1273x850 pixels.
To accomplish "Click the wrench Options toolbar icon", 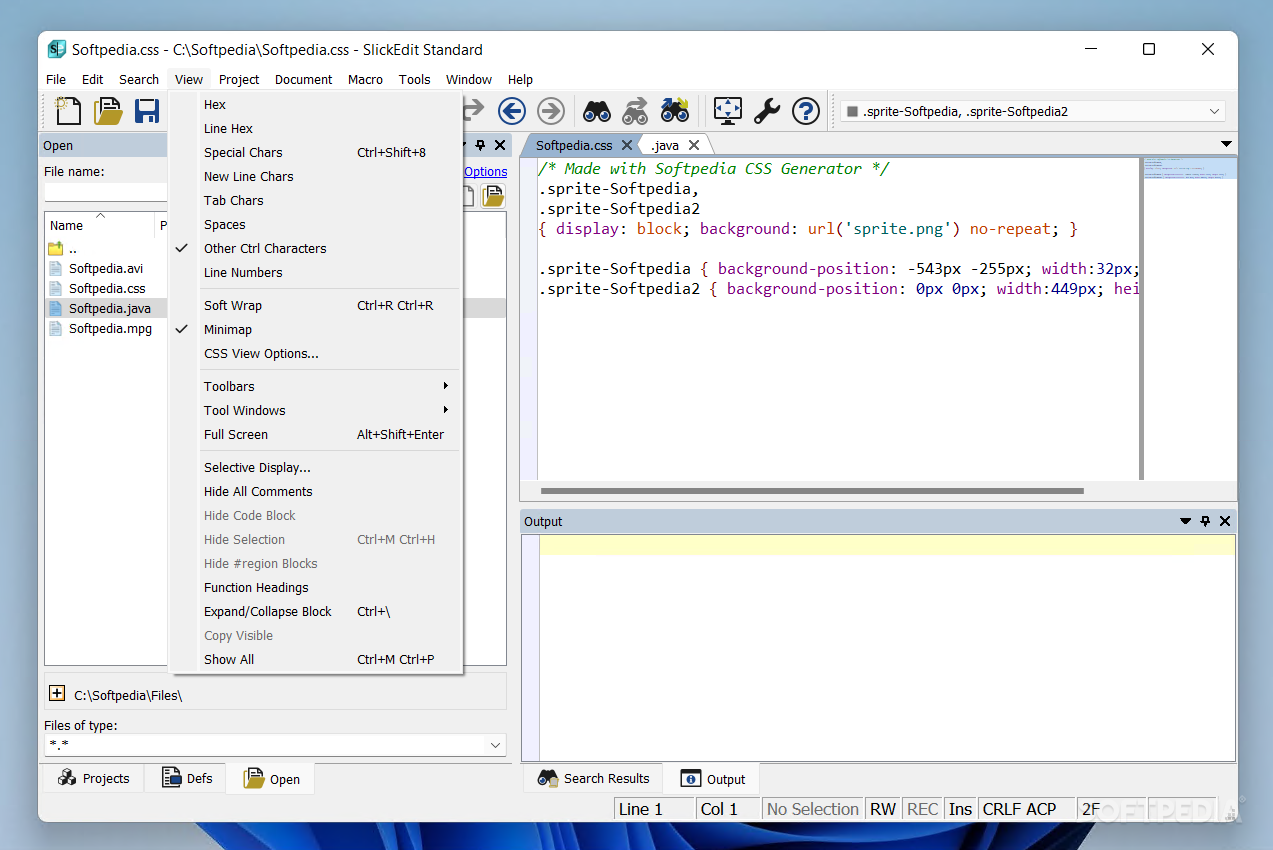I will click(x=767, y=110).
